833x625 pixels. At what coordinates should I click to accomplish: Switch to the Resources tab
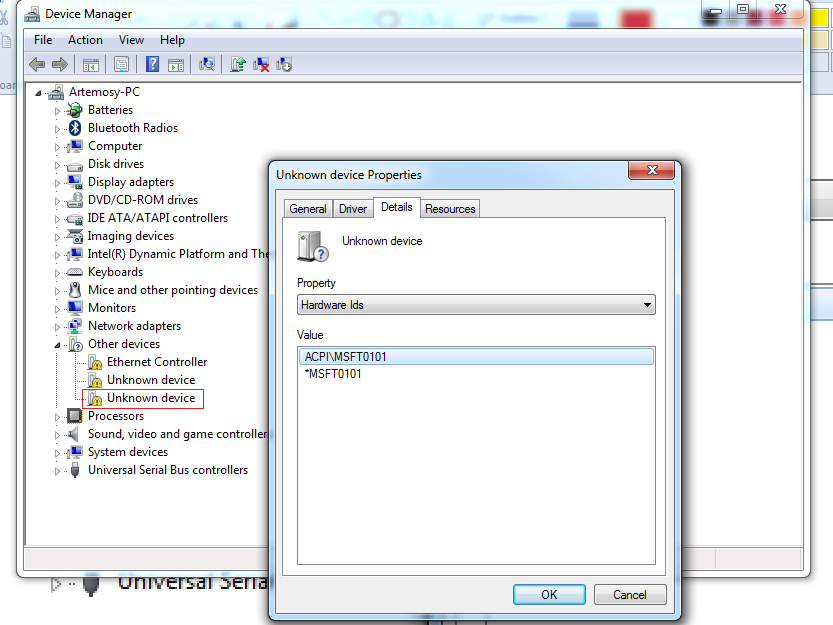click(x=450, y=209)
